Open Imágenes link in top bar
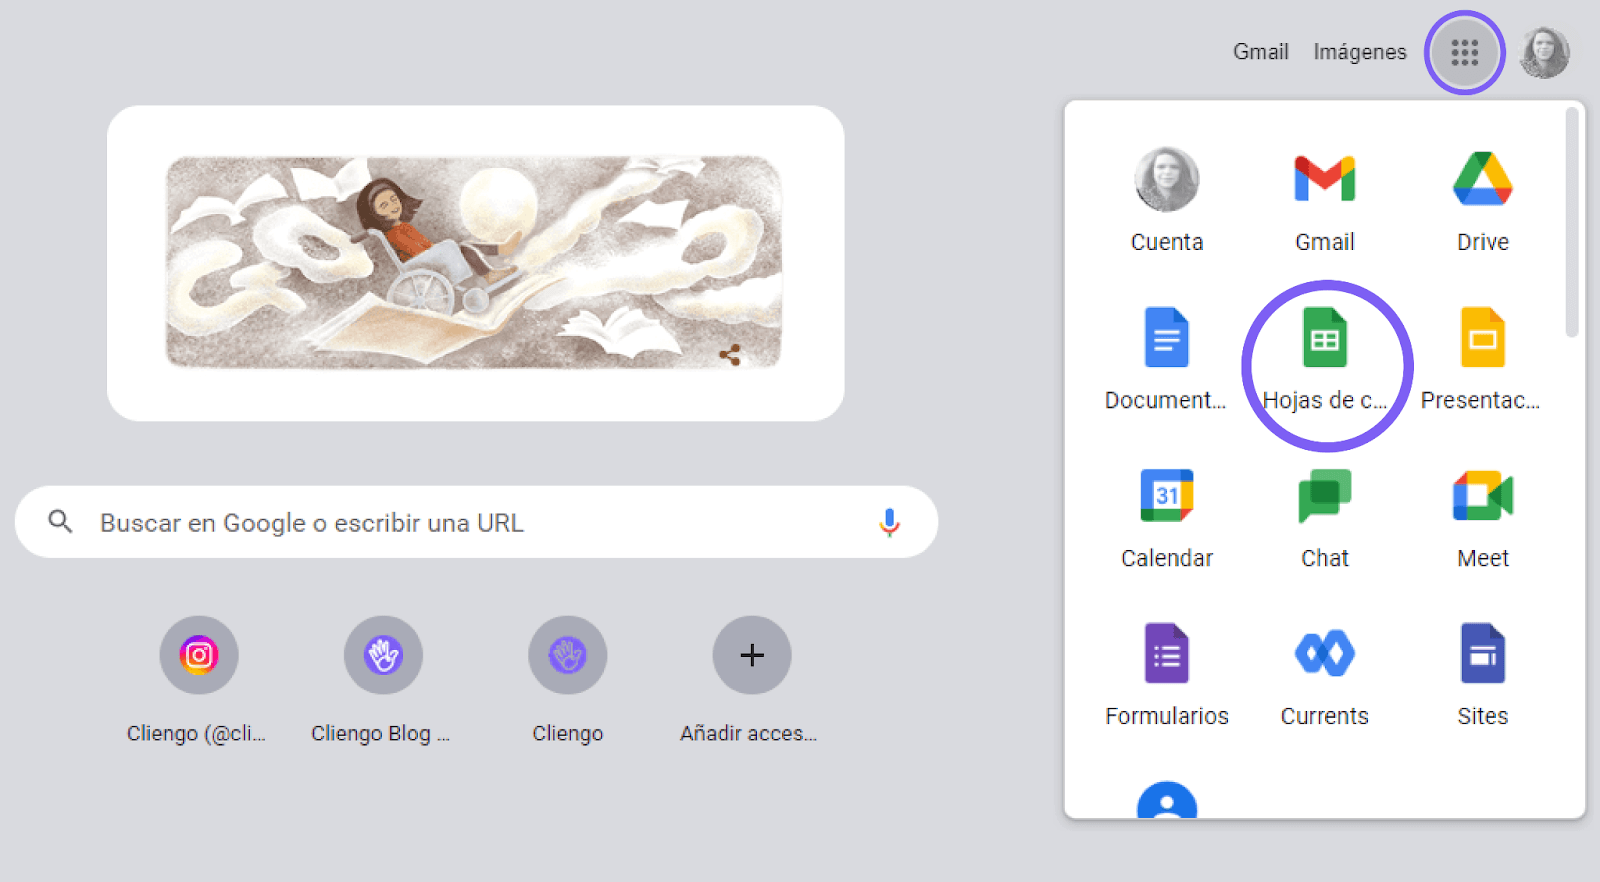Screen dimensions: 1600x882 coord(1360,52)
